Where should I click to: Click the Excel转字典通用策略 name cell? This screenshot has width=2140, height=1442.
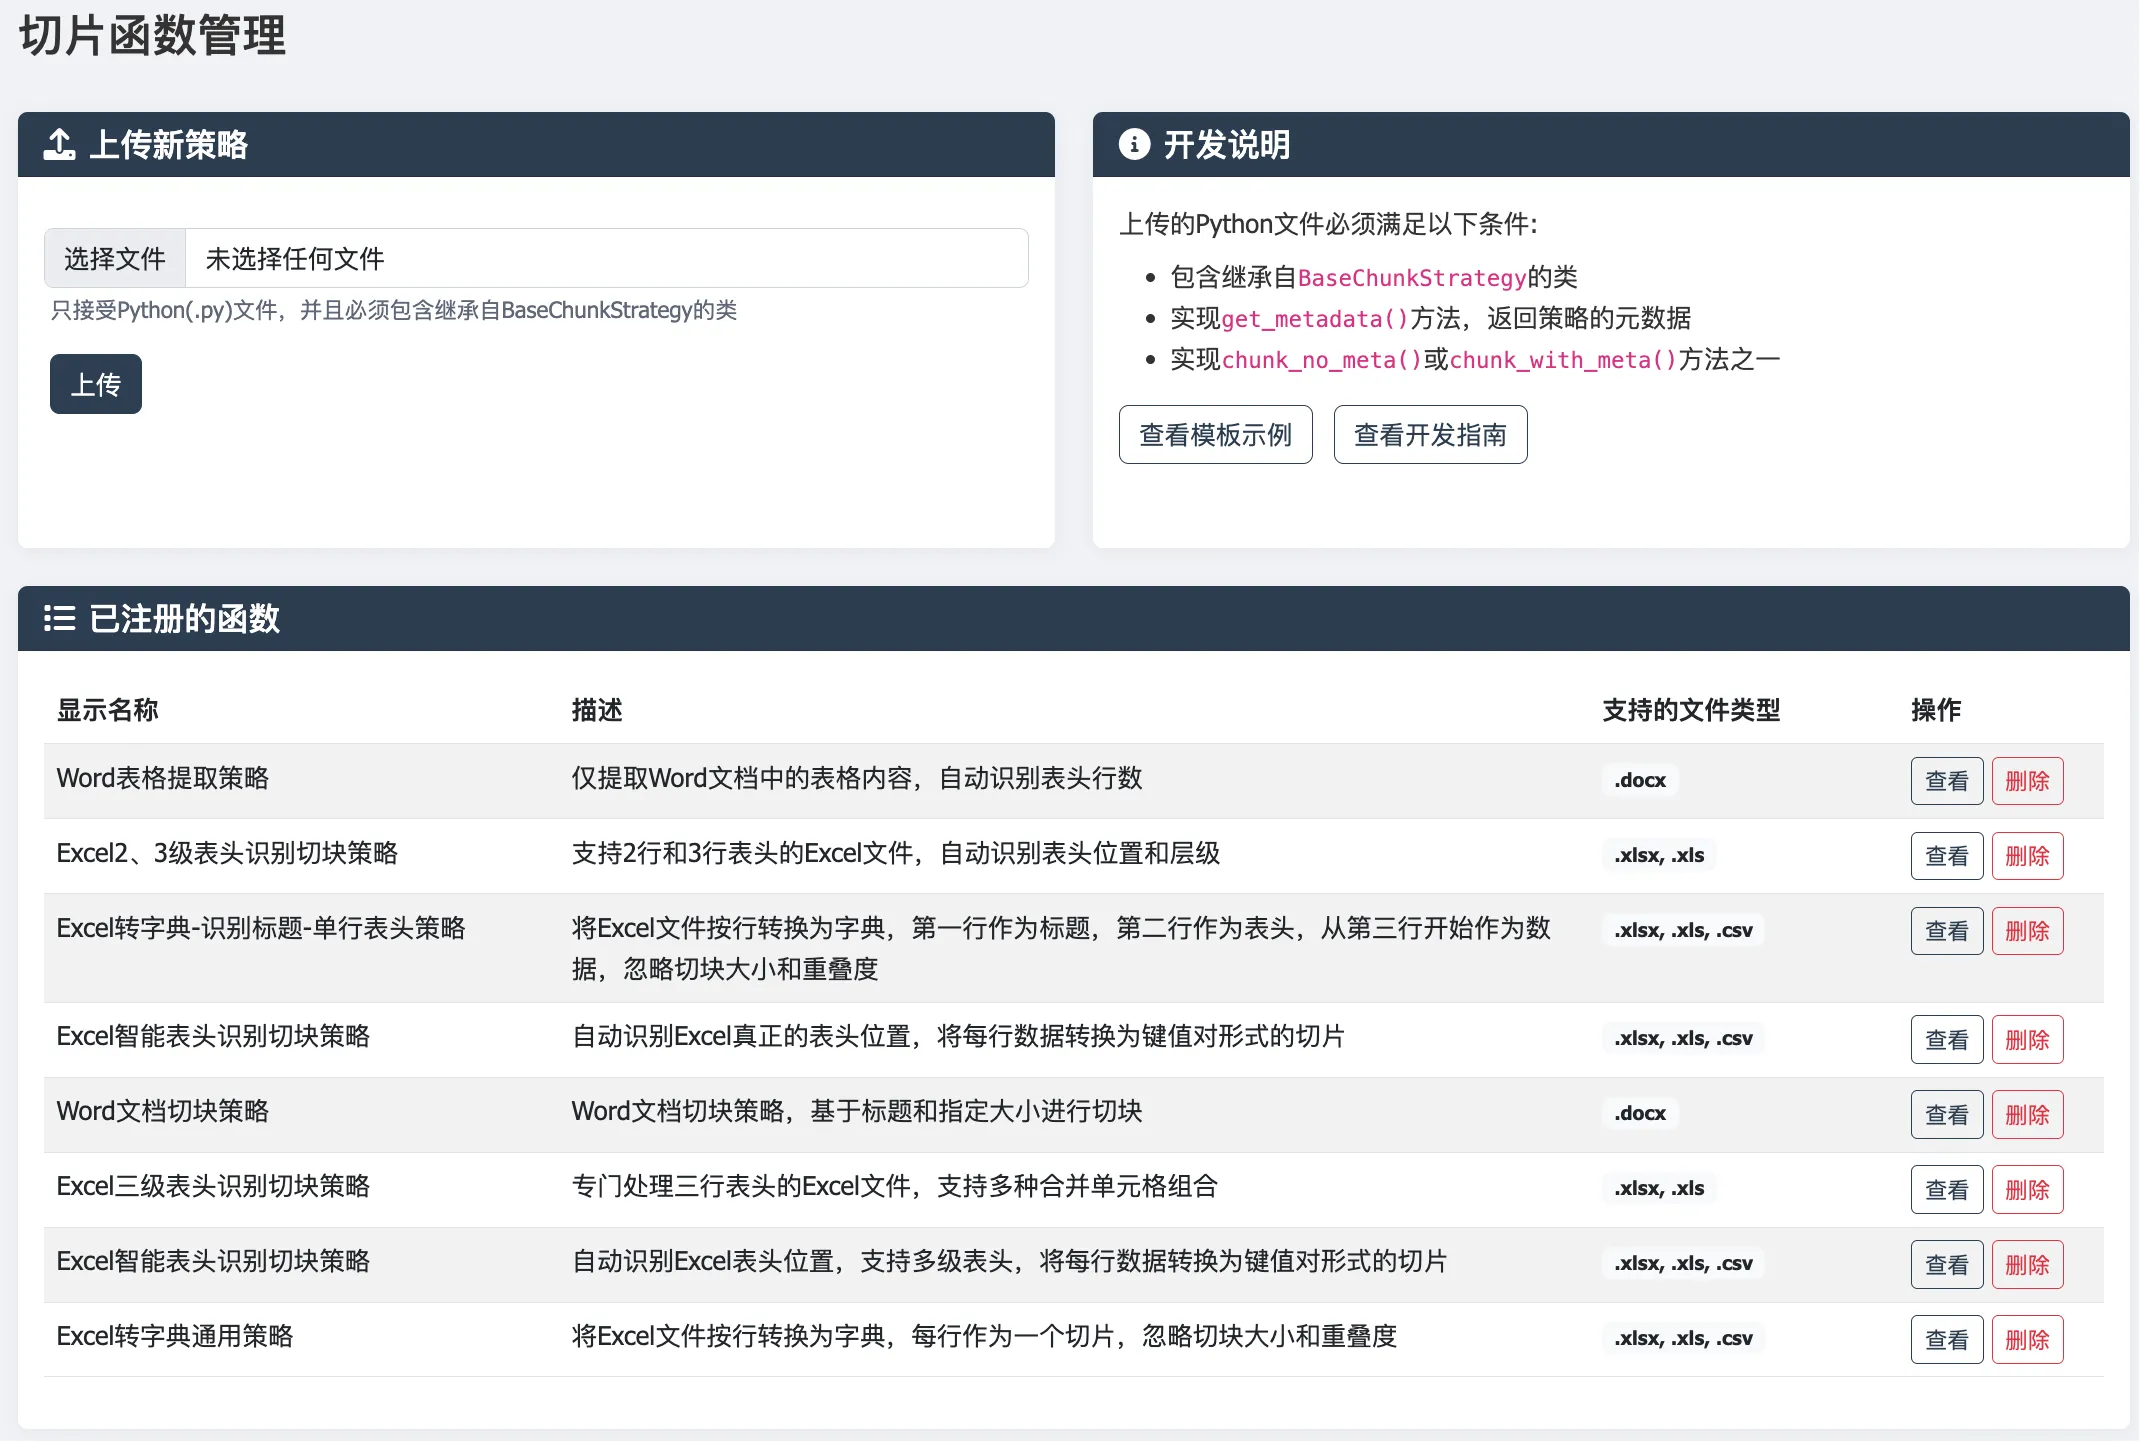(175, 1336)
